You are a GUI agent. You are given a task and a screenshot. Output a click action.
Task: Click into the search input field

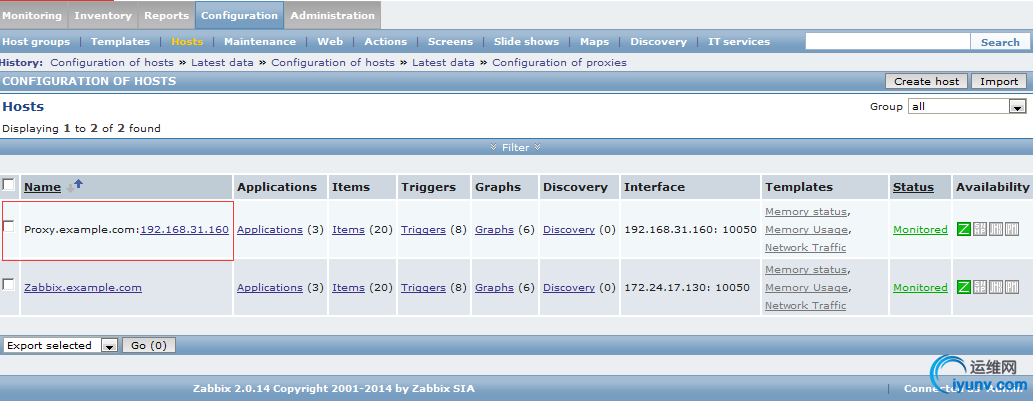tap(887, 41)
